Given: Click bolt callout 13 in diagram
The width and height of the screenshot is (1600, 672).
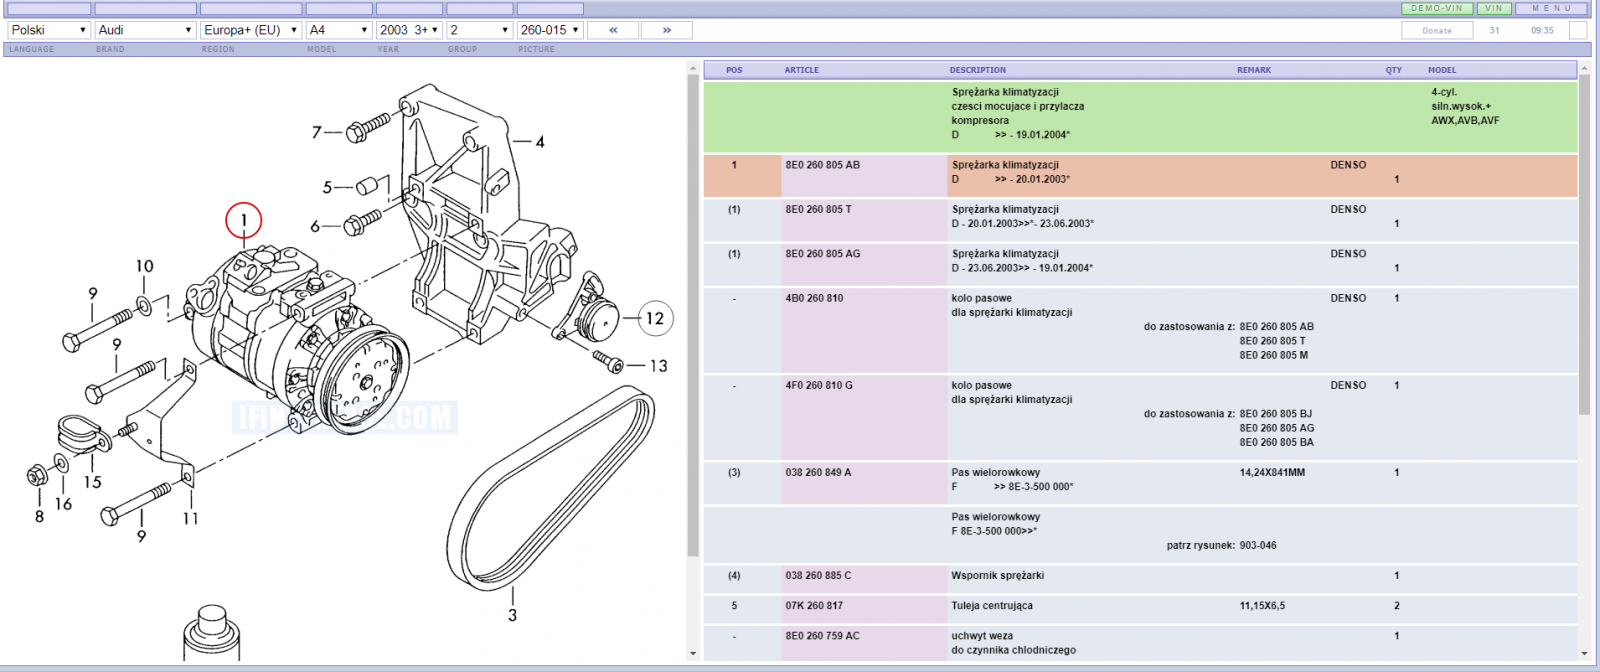Looking at the screenshot, I should coord(658,366).
